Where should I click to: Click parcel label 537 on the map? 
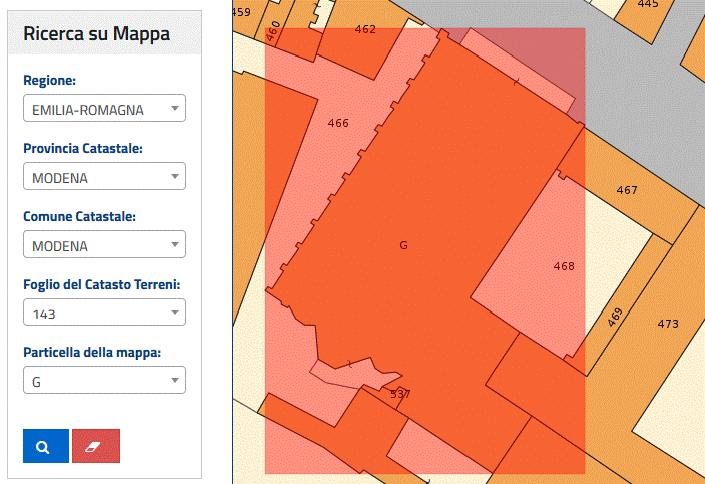tap(400, 394)
